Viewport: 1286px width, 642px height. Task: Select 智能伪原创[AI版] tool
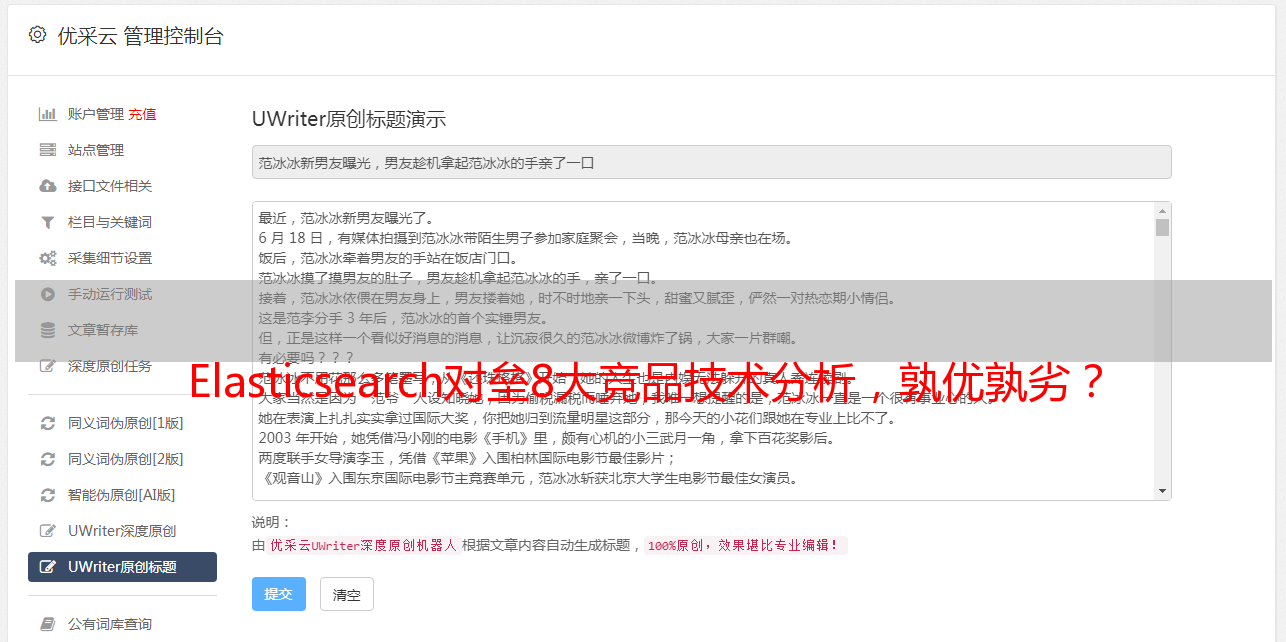tap(122, 495)
